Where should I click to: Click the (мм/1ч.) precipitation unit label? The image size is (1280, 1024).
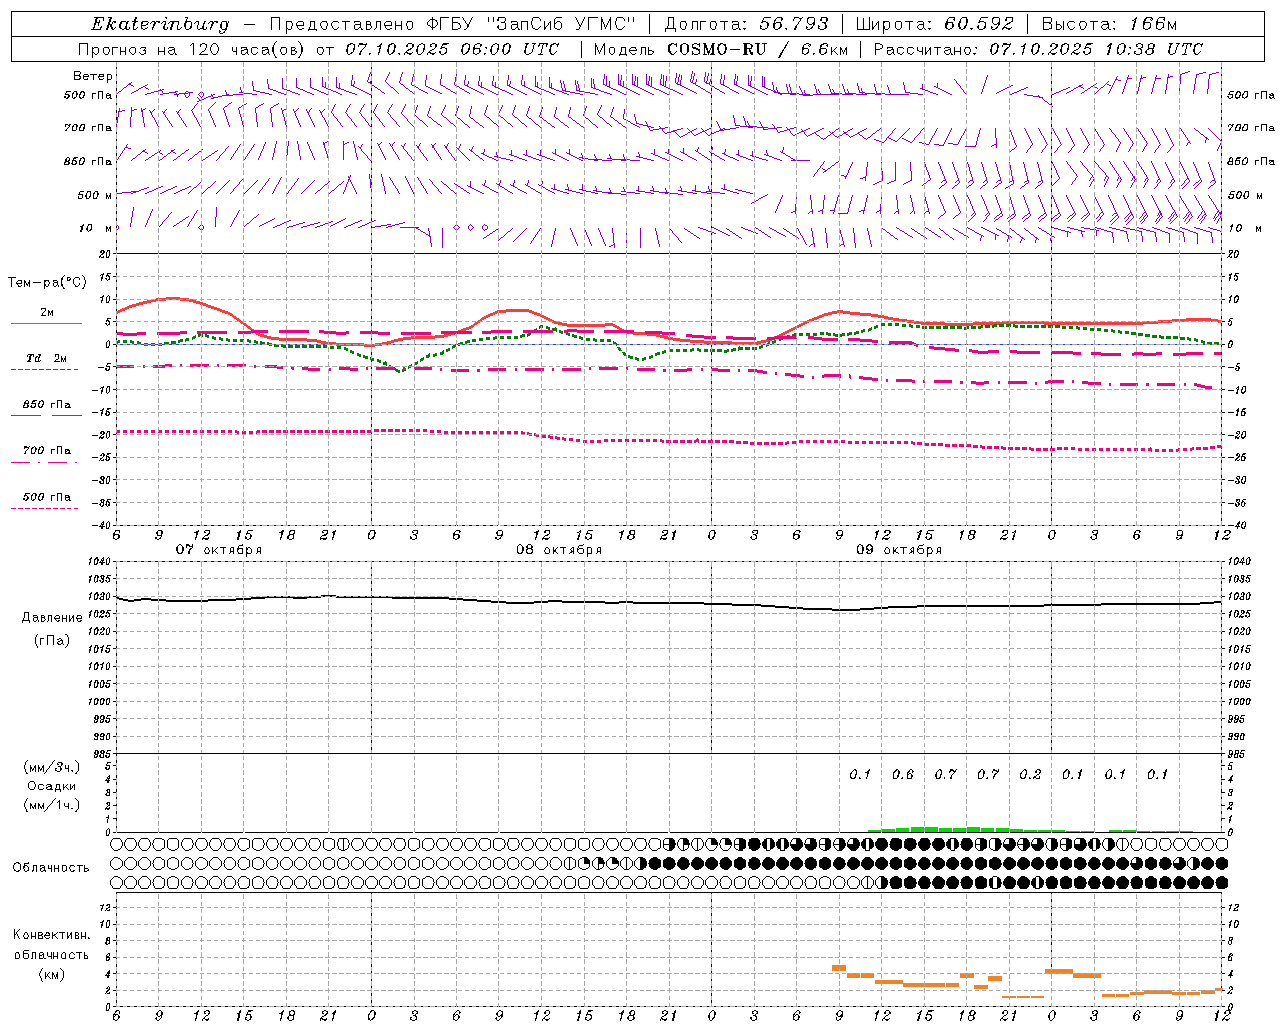(x=51, y=805)
